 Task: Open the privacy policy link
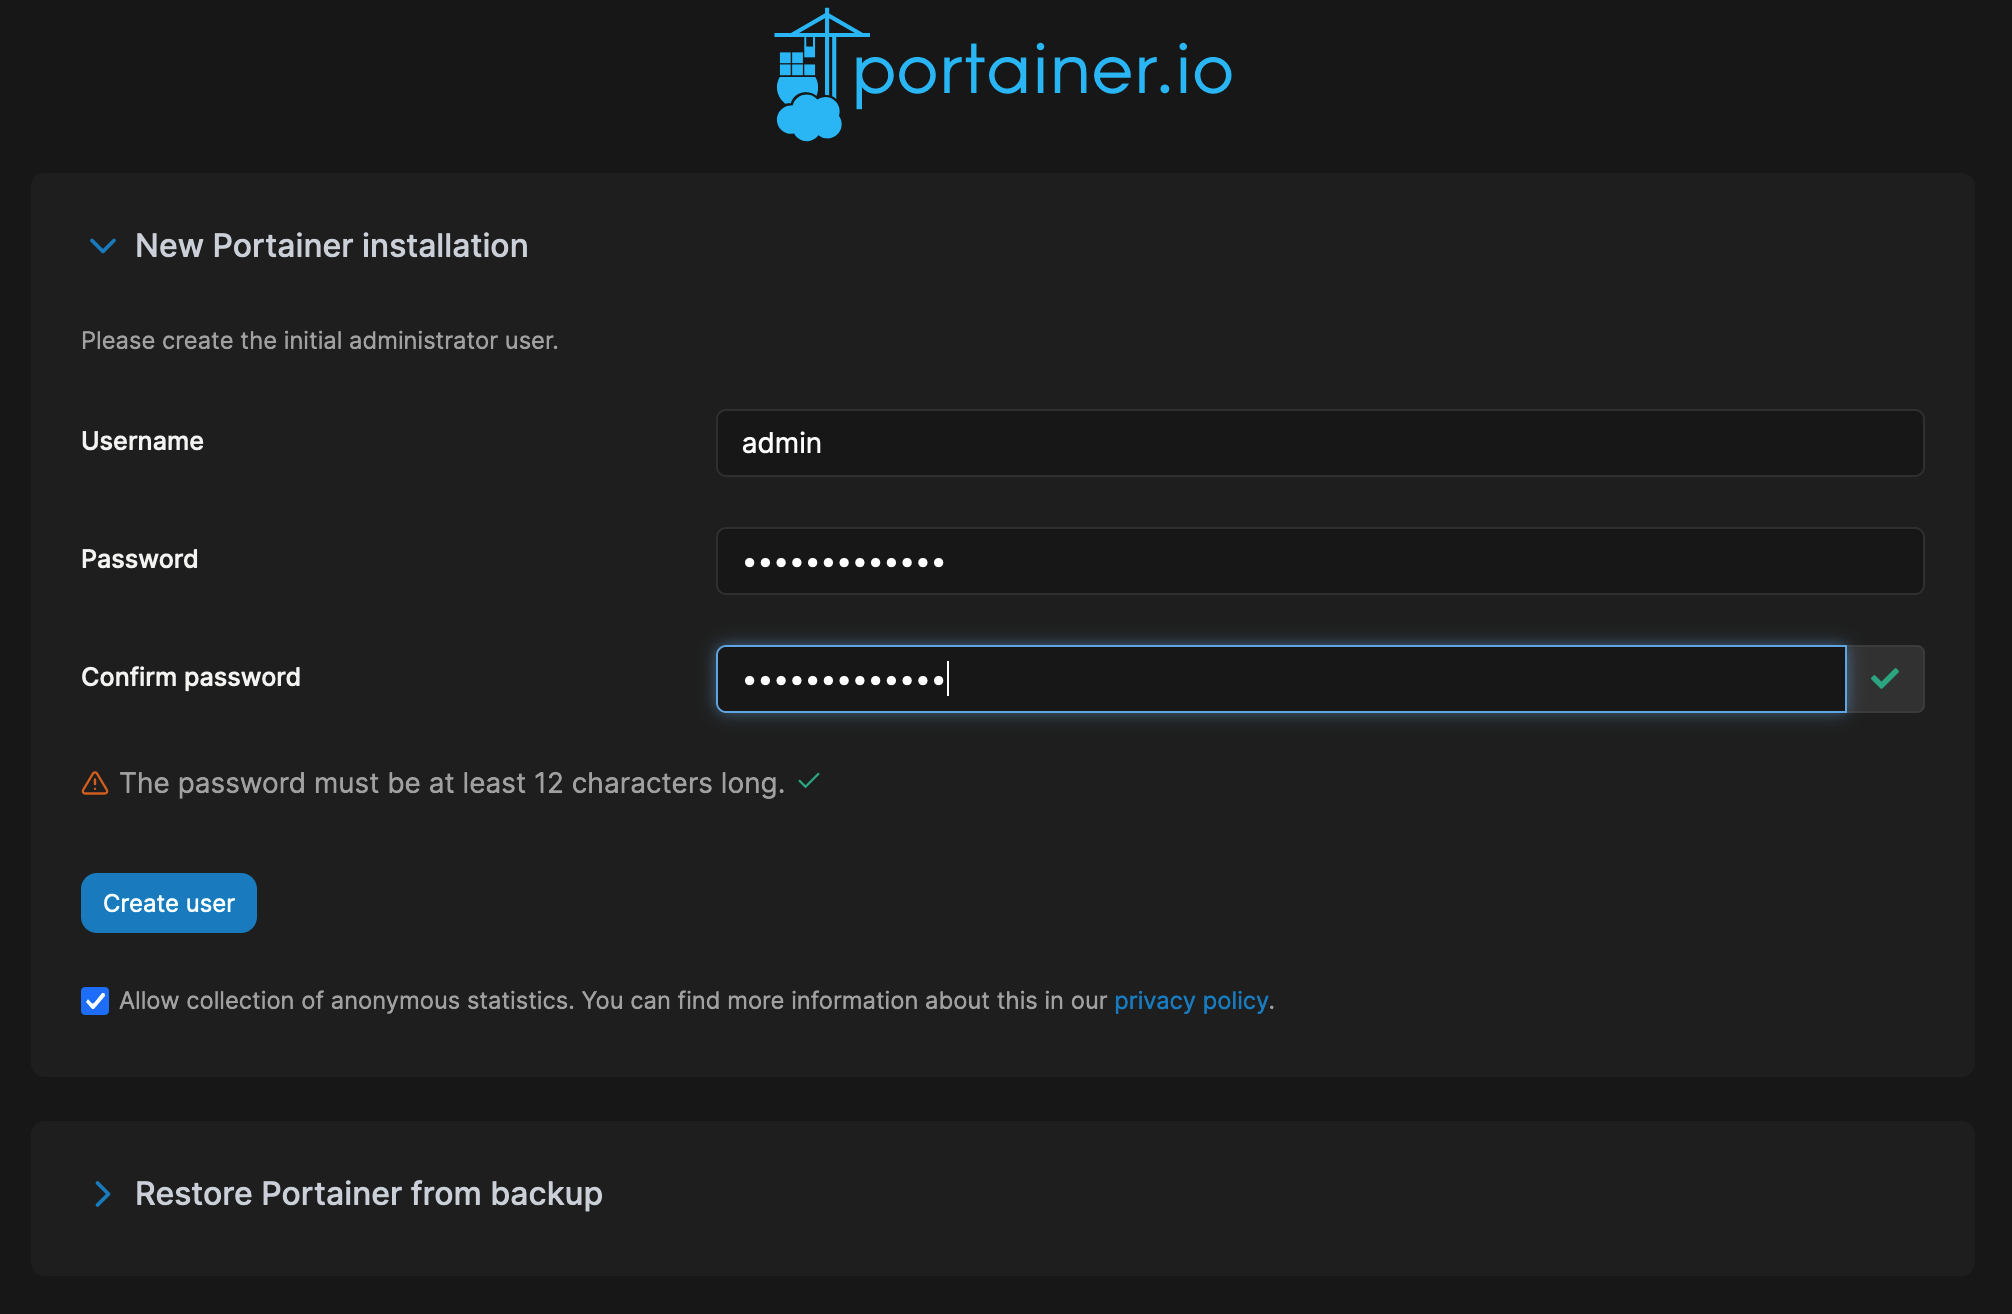click(x=1191, y=1001)
